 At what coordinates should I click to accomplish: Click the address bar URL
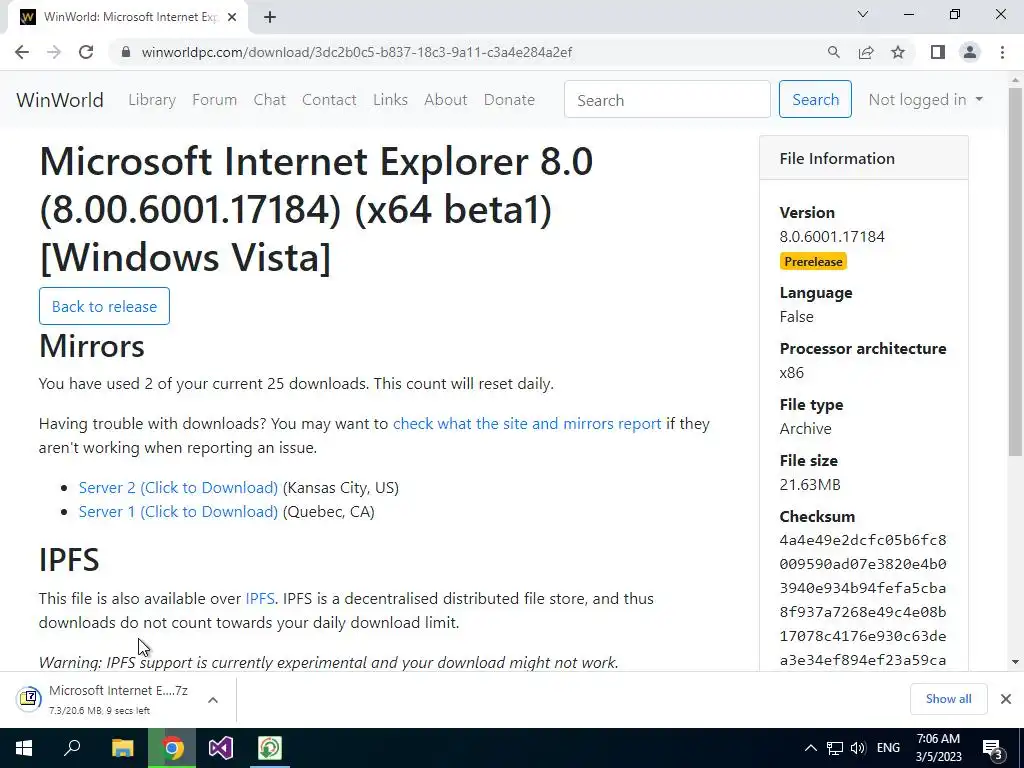357,52
